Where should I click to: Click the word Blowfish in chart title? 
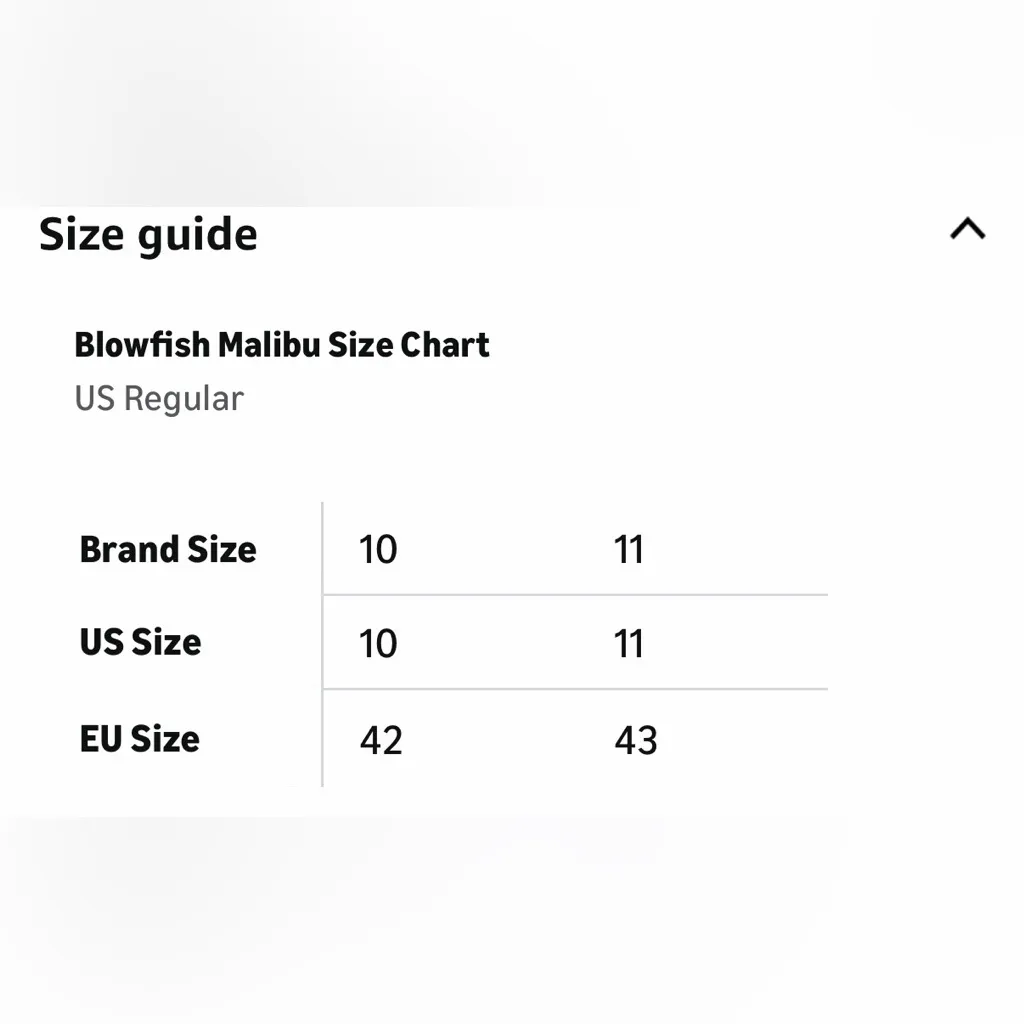click(142, 345)
